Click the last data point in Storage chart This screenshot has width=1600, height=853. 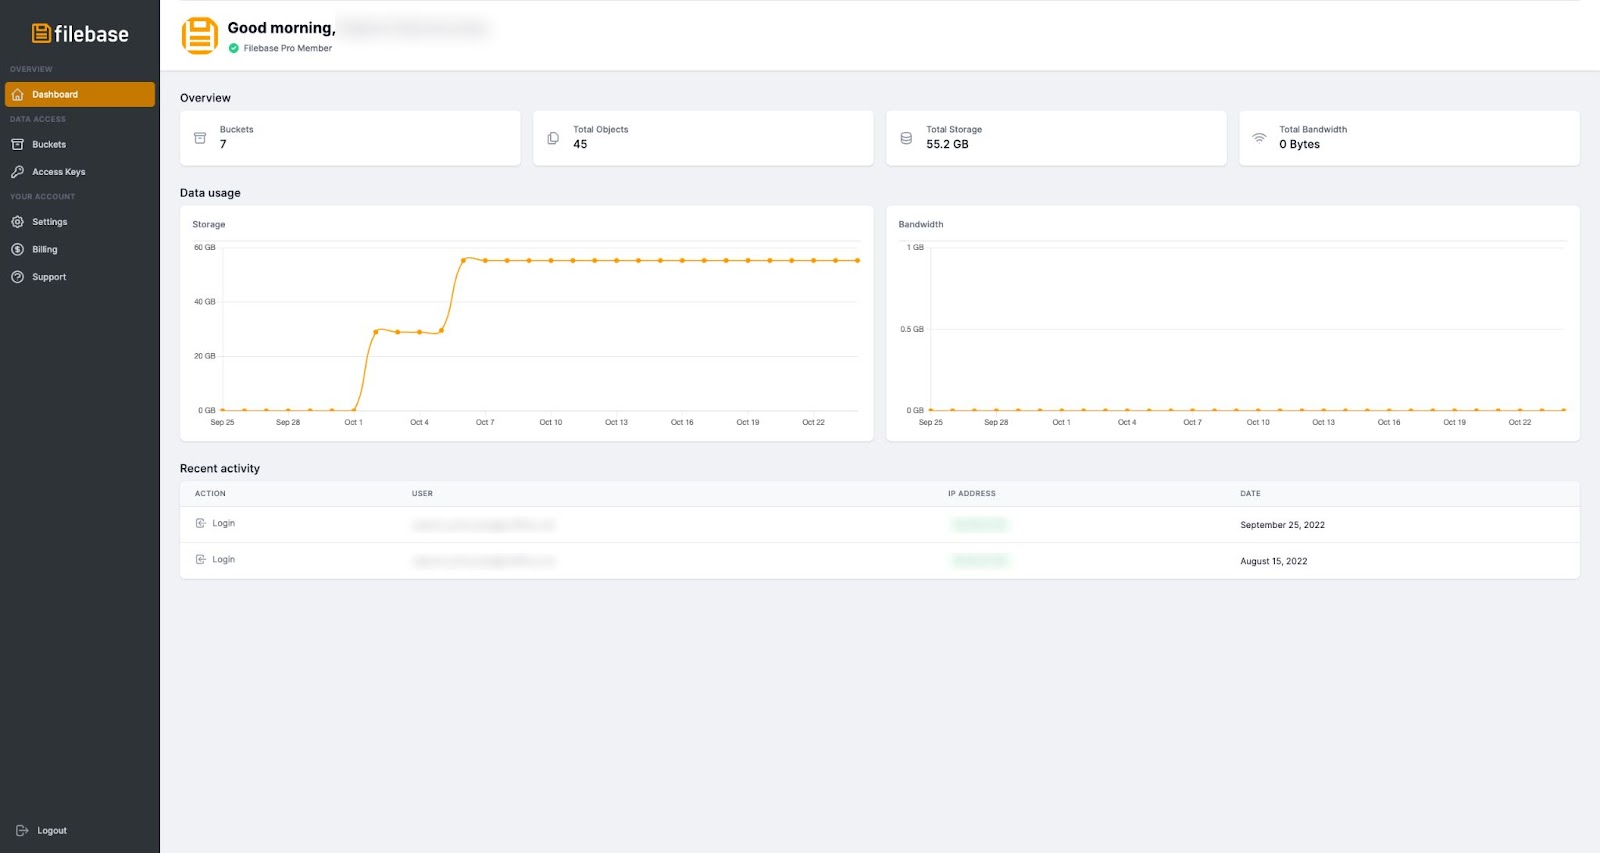pyautogui.click(x=857, y=261)
